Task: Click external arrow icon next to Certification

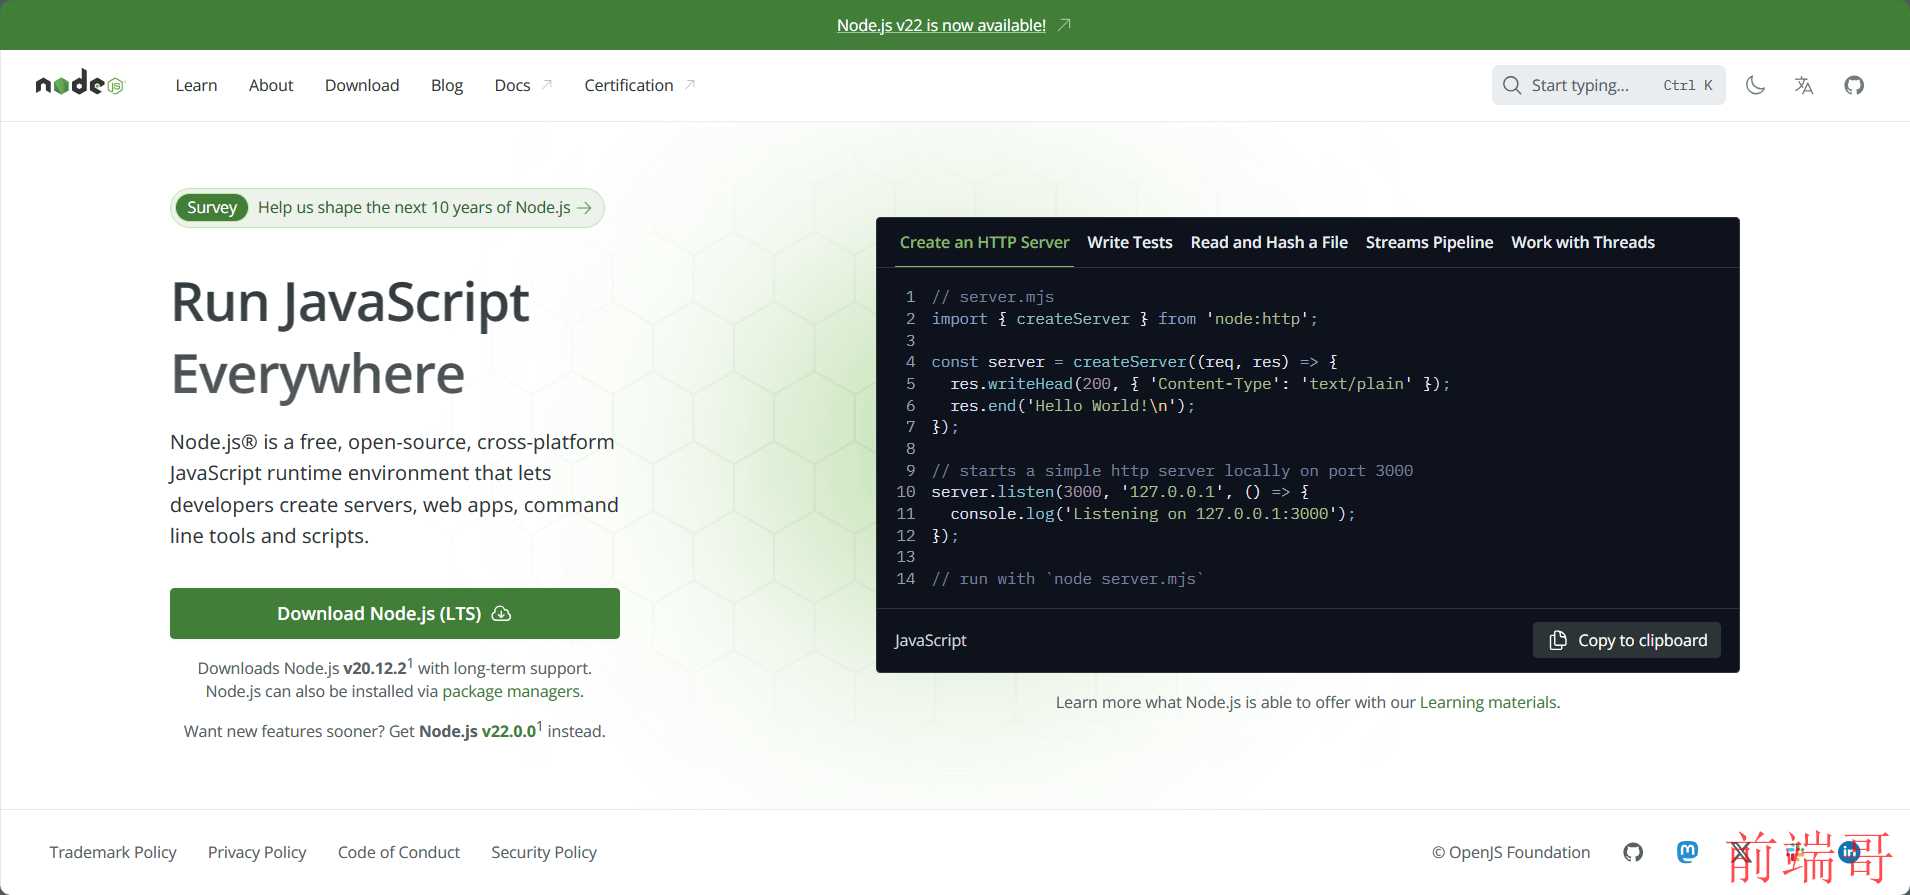Action: 690,85
